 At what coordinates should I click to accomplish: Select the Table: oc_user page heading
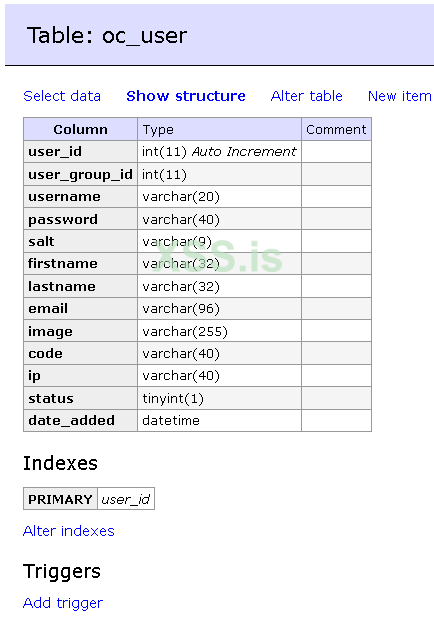click(x=107, y=36)
